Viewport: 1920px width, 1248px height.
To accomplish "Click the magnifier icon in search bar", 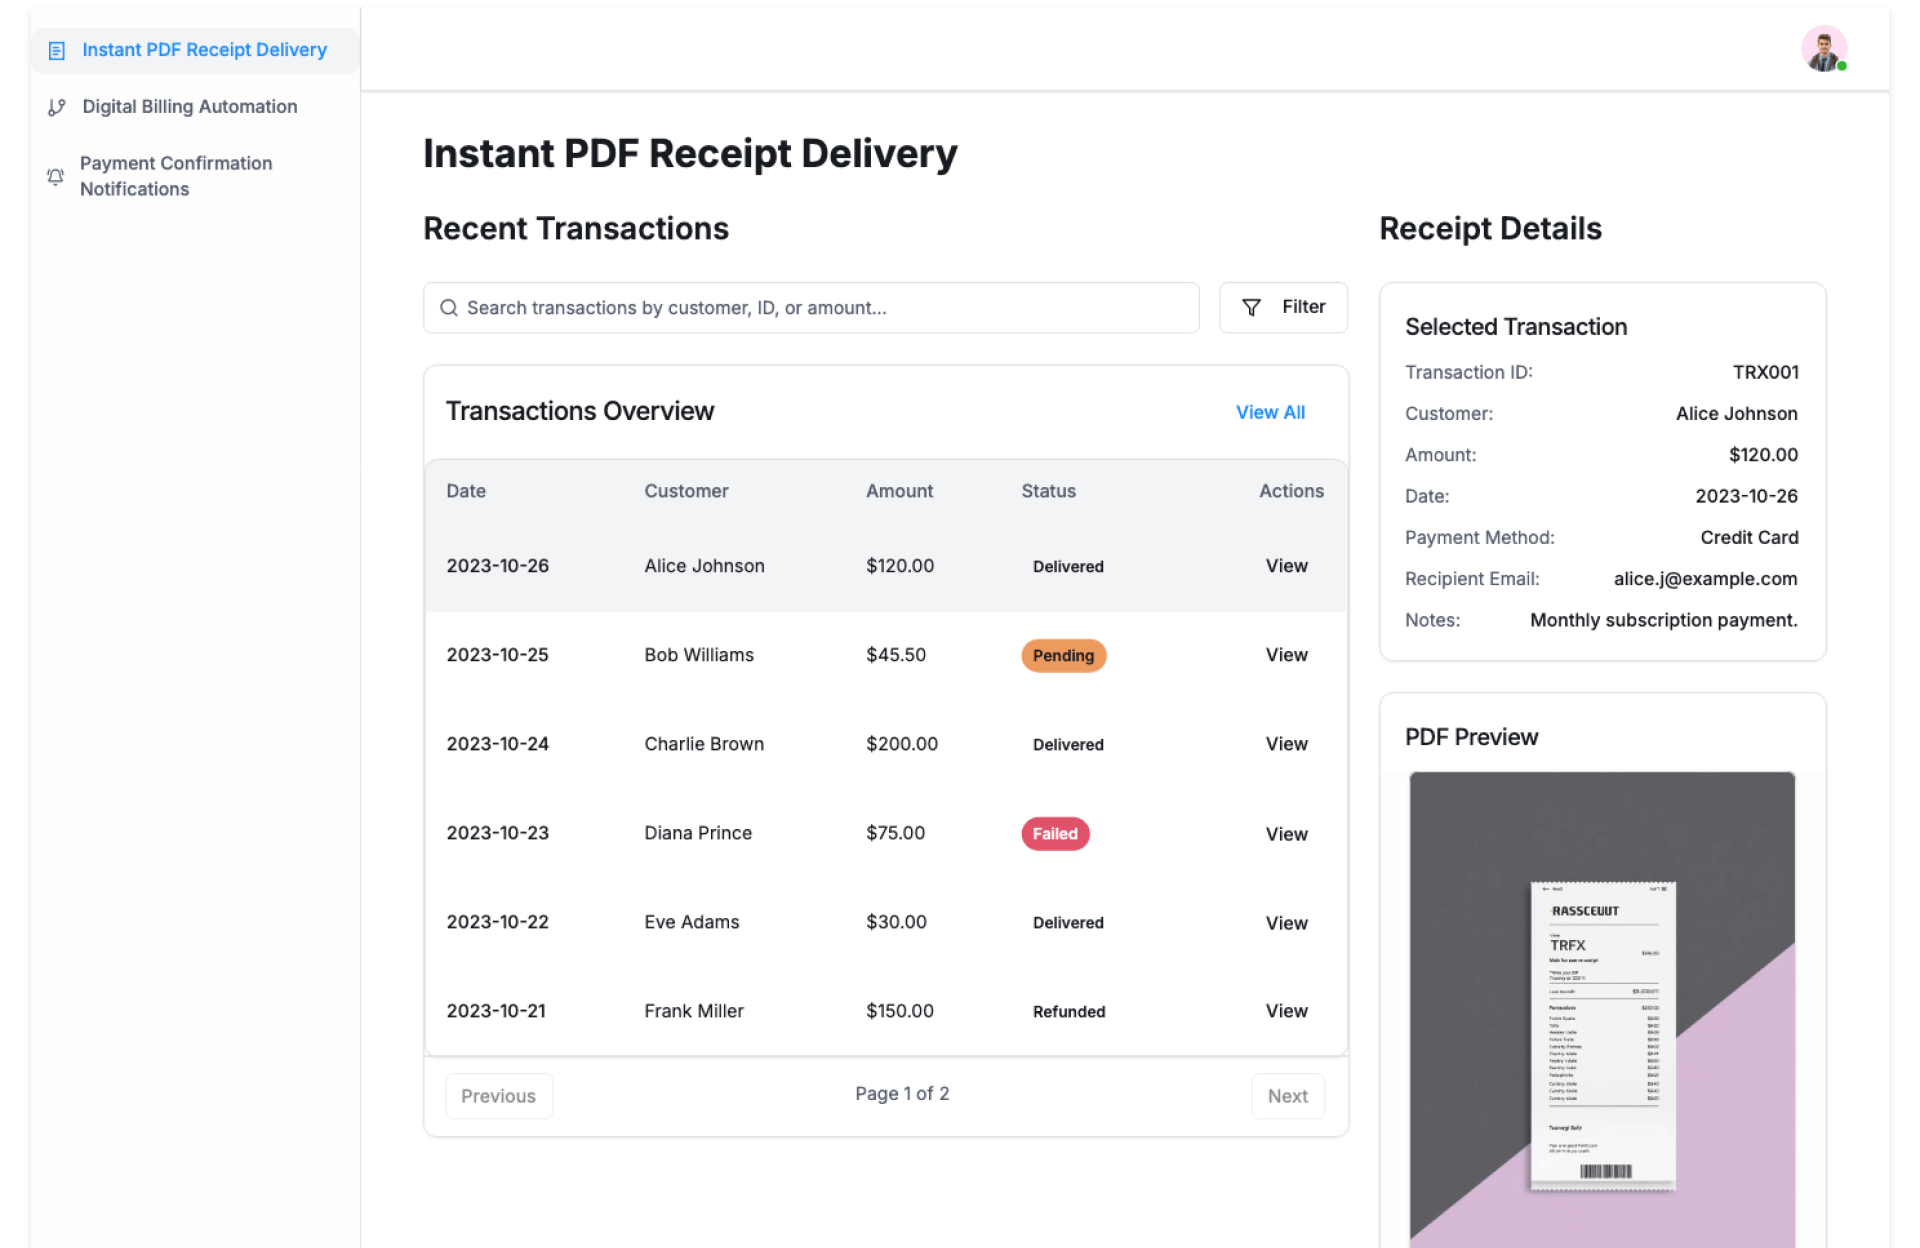I will [x=449, y=308].
